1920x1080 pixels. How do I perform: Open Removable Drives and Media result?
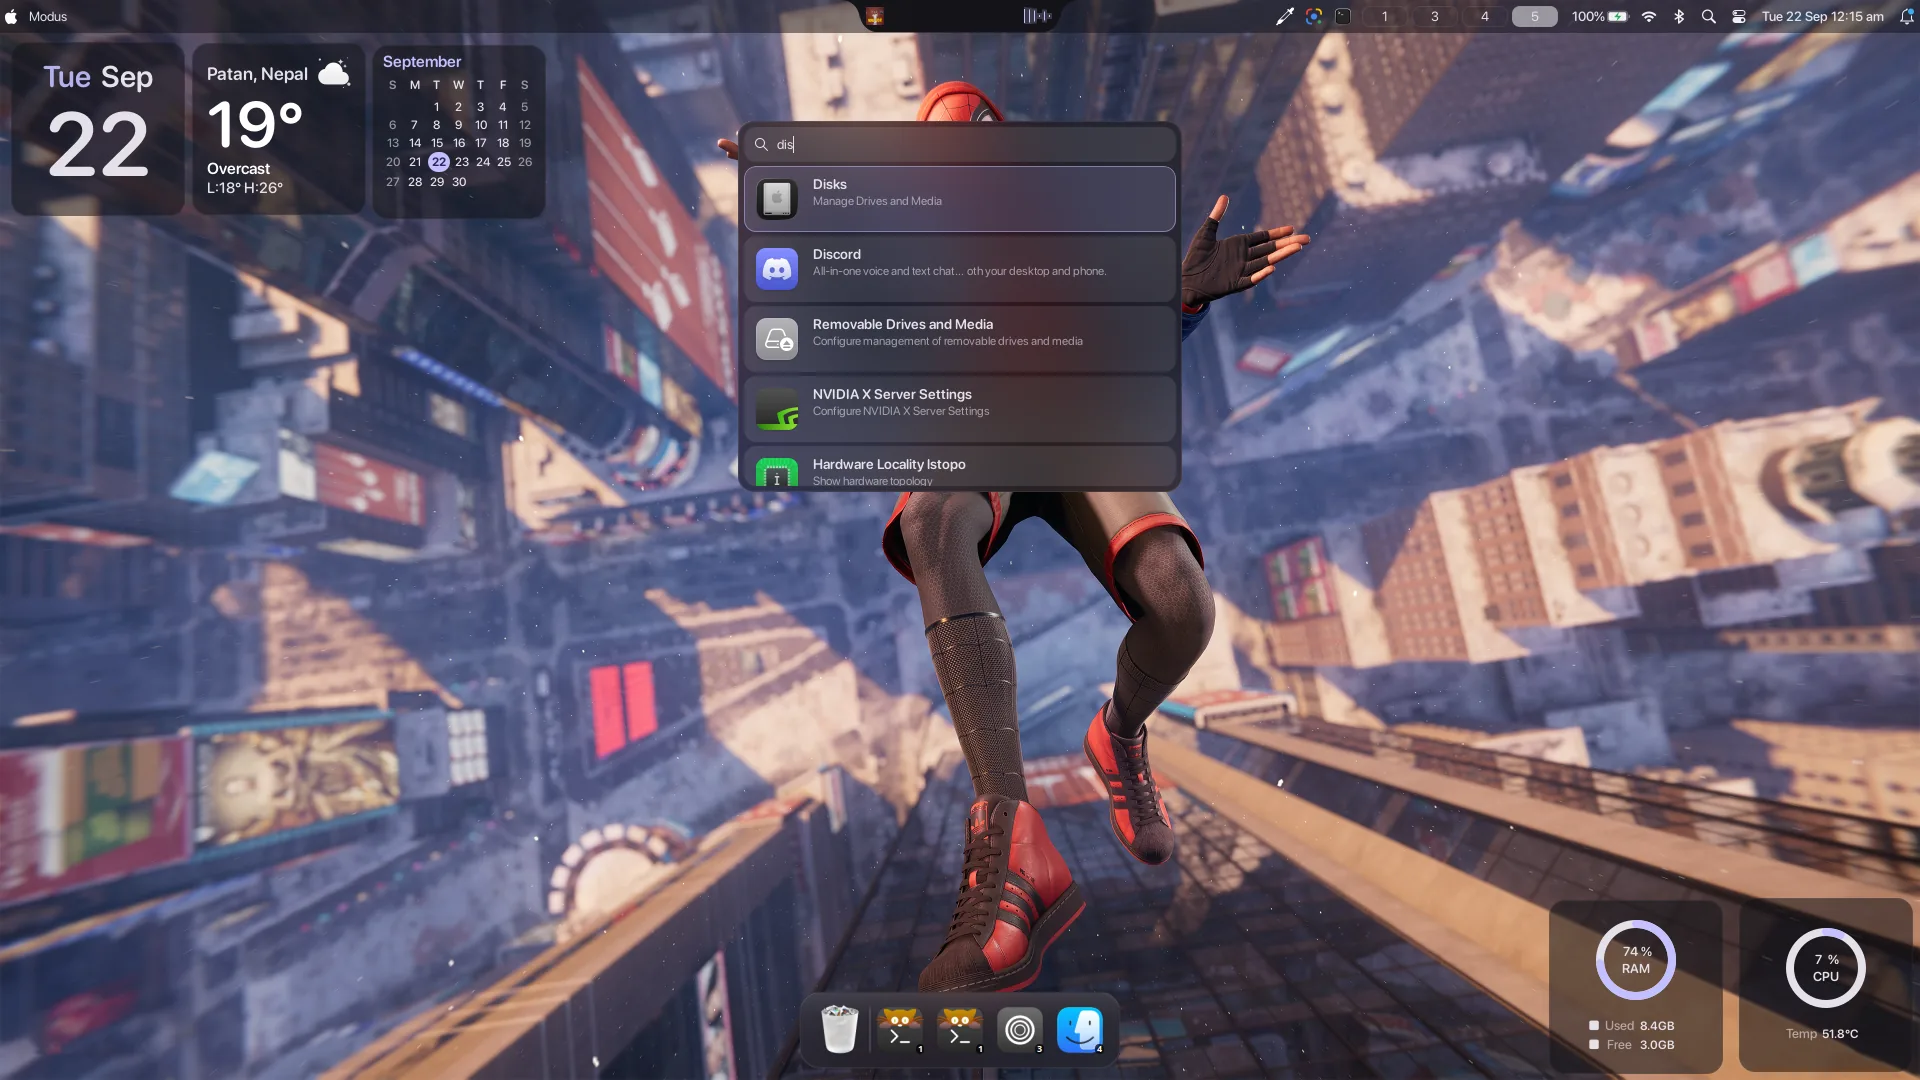click(960, 339)
